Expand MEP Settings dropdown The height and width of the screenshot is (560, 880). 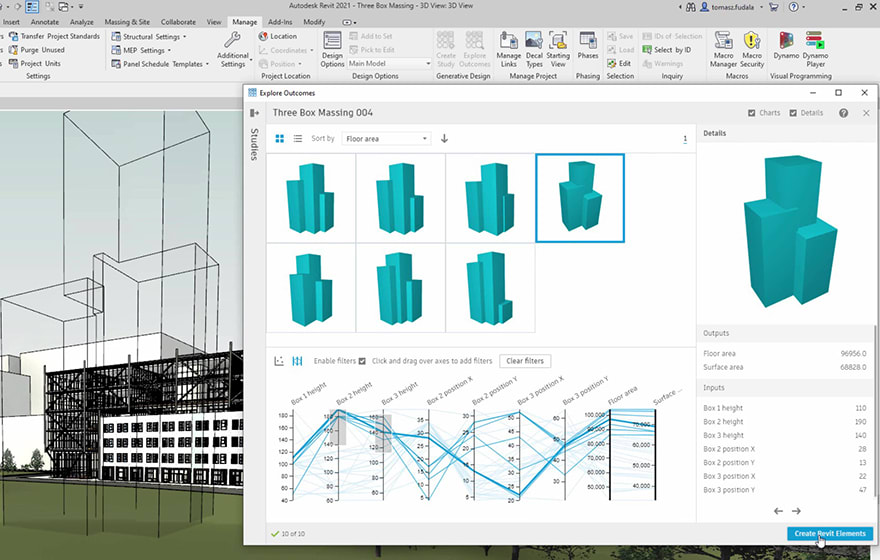coord(141,50)
